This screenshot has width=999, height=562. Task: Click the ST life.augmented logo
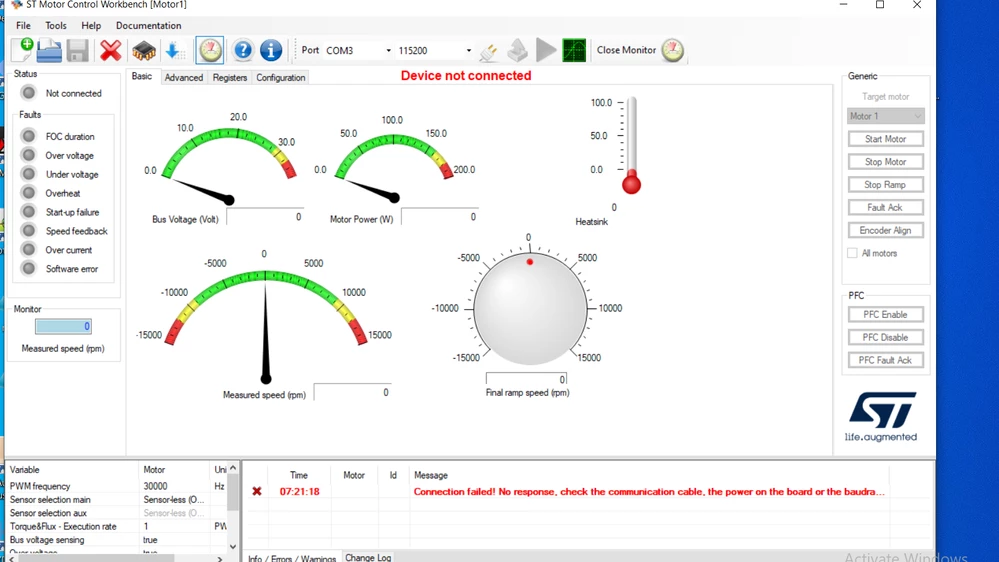click(x=882, y=417)
